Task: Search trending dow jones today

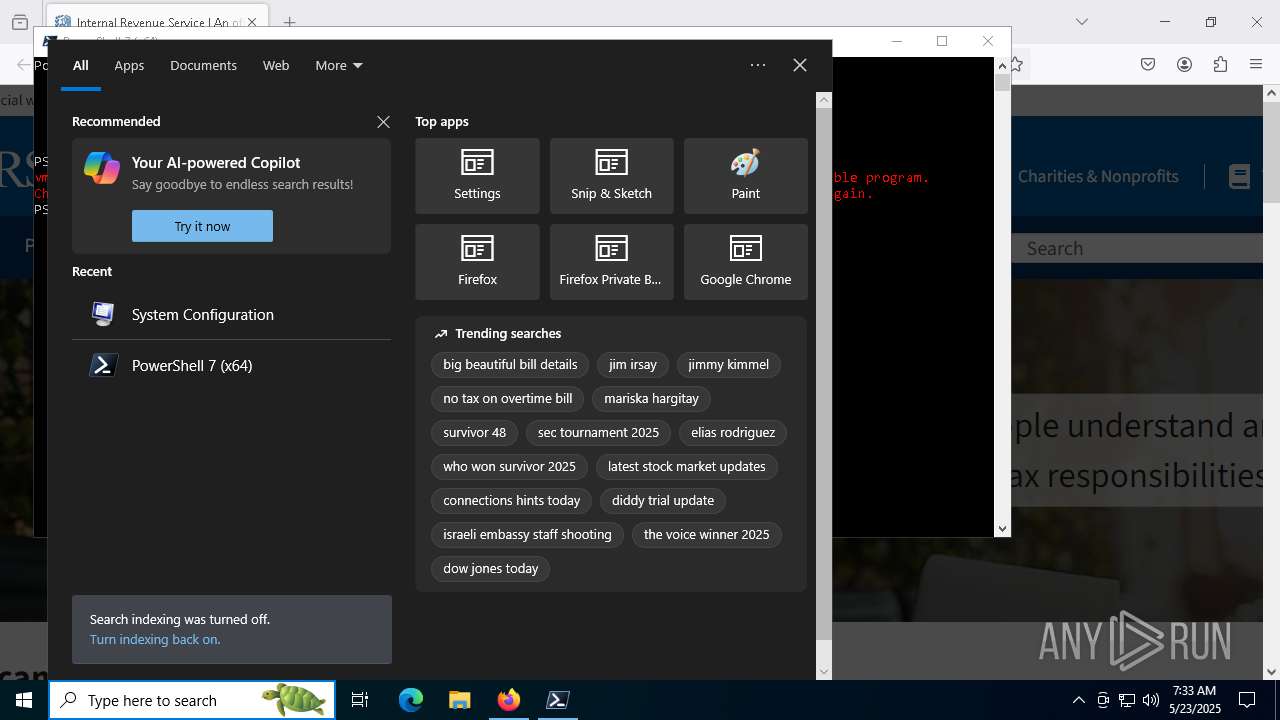Action: [x=490, y=569]
